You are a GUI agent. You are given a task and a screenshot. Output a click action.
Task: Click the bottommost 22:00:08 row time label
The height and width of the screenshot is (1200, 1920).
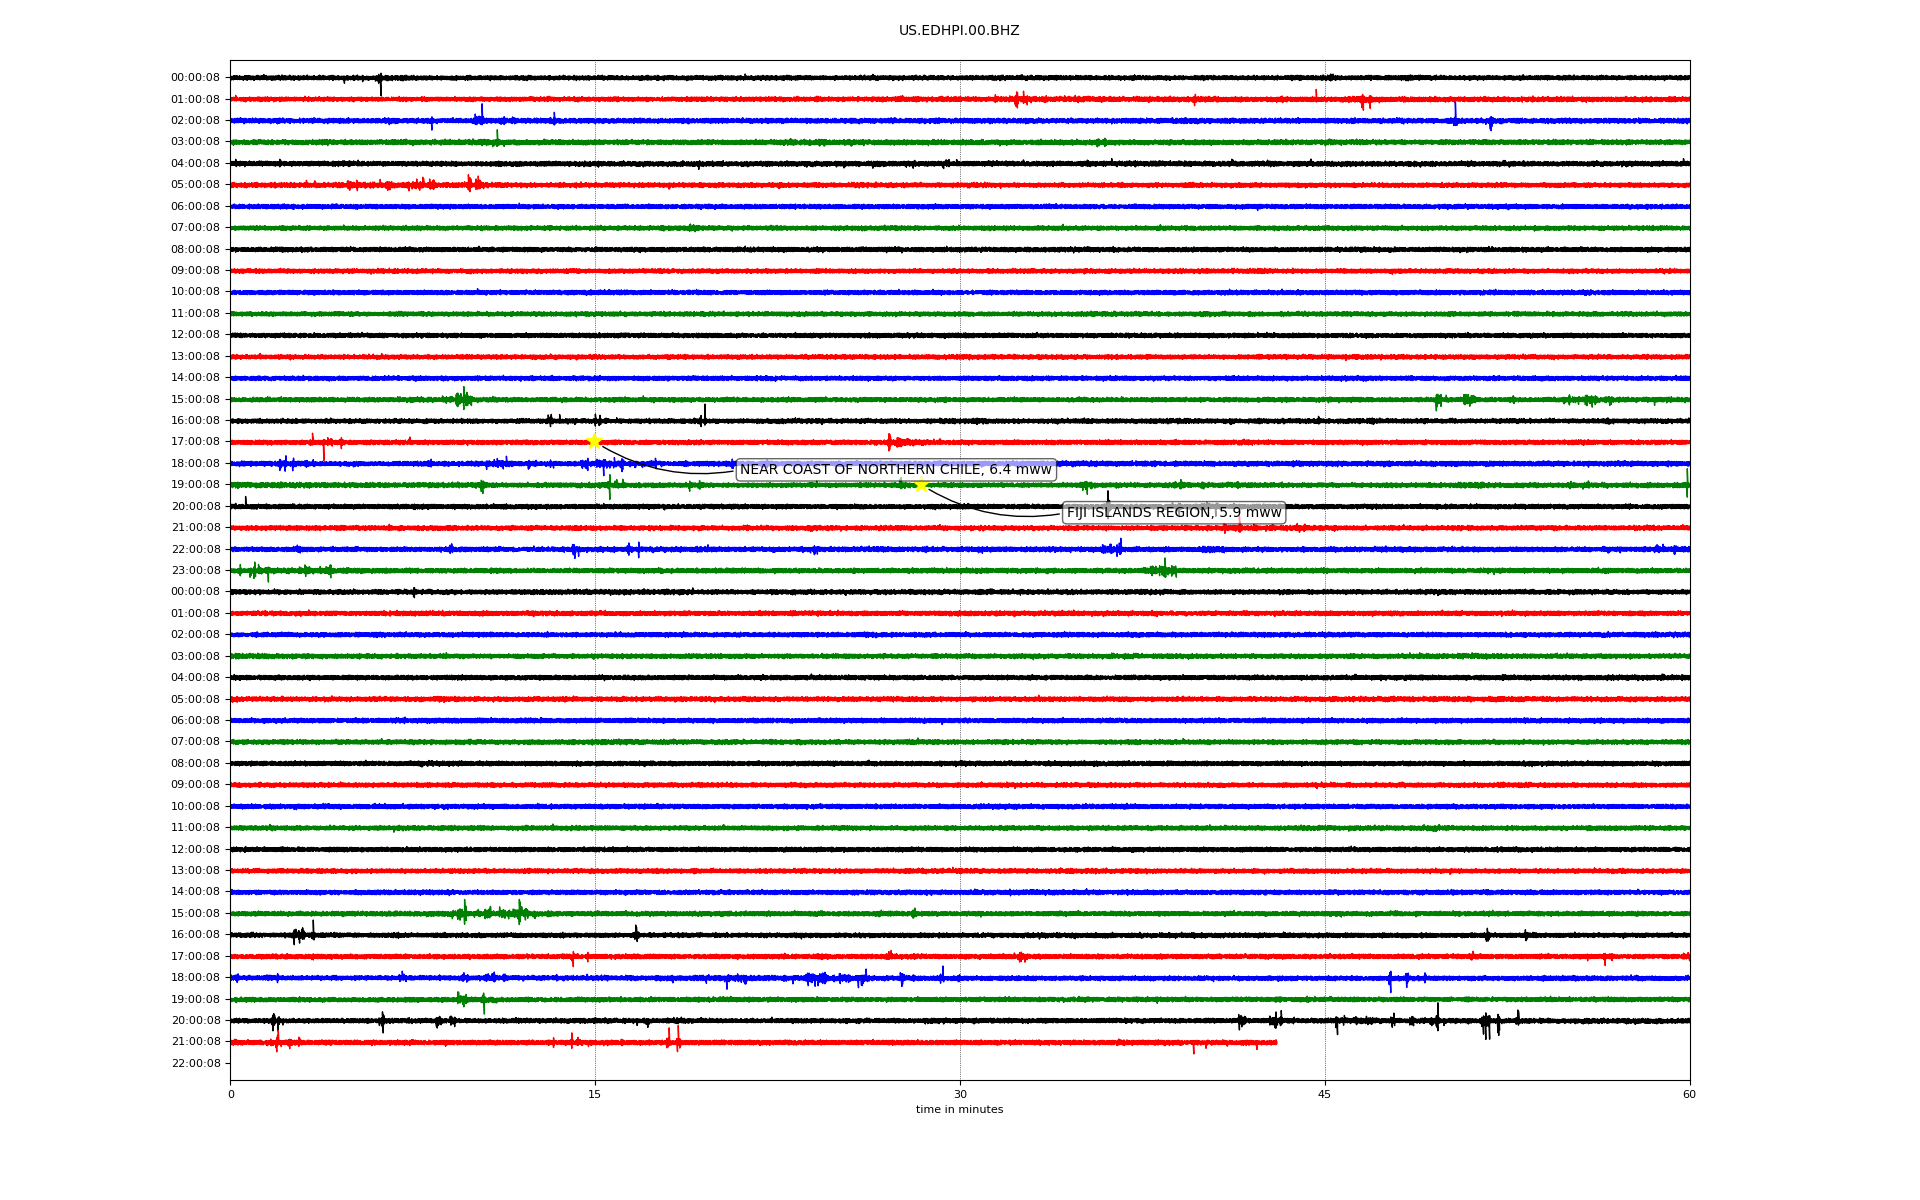click(x=195, y=1063)
